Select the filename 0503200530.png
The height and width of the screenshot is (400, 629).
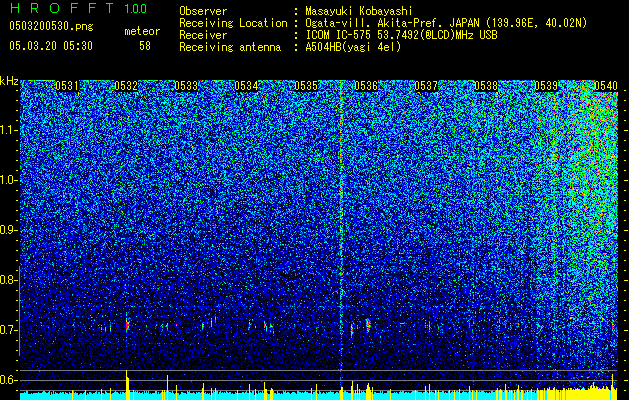[51, 26]
